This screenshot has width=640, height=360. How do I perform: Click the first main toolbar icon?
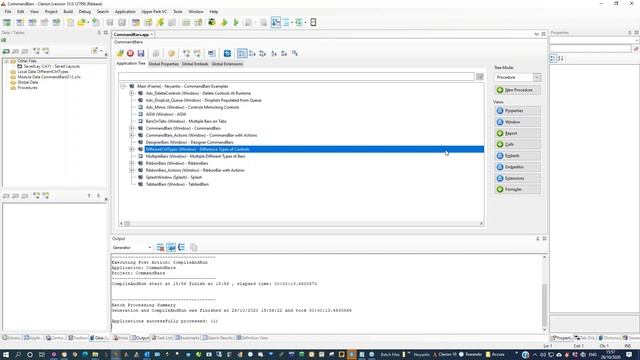tap(7, 22)
